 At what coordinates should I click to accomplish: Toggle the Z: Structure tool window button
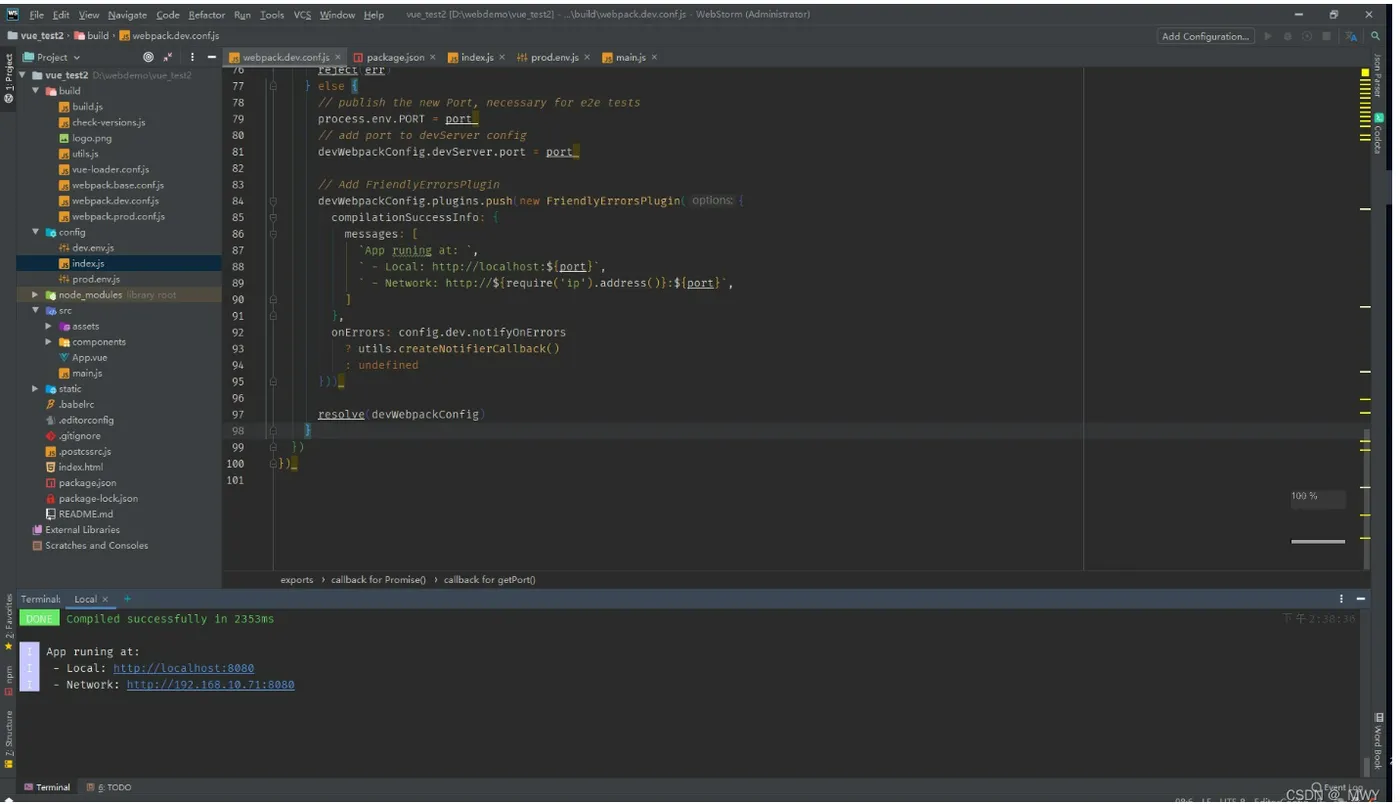pyautogui.click(x=9, y=738)
